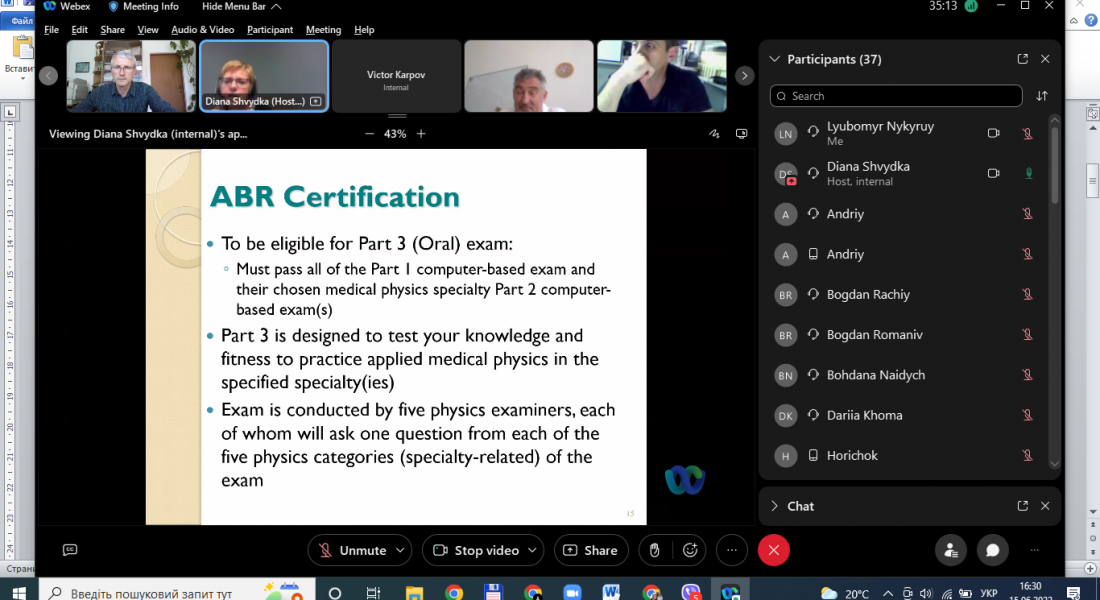Click the Share button
Screen dimensions: 1100x600
click(591, 550)
